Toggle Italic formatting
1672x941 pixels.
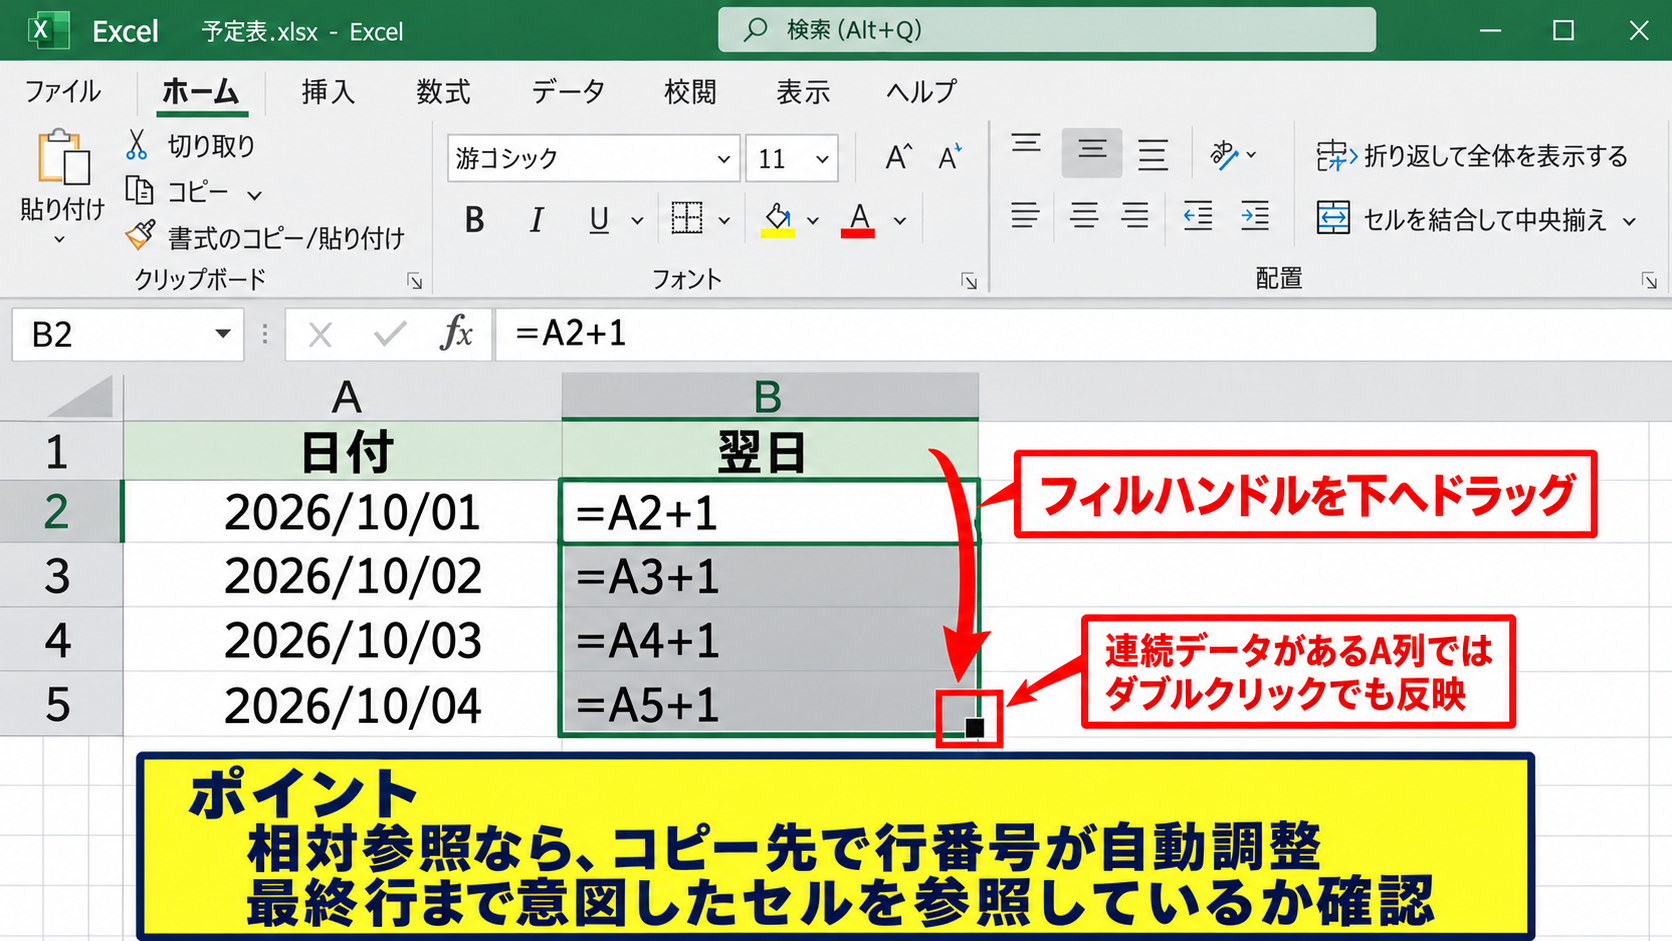pyautogui.click(x=537, y=219)
